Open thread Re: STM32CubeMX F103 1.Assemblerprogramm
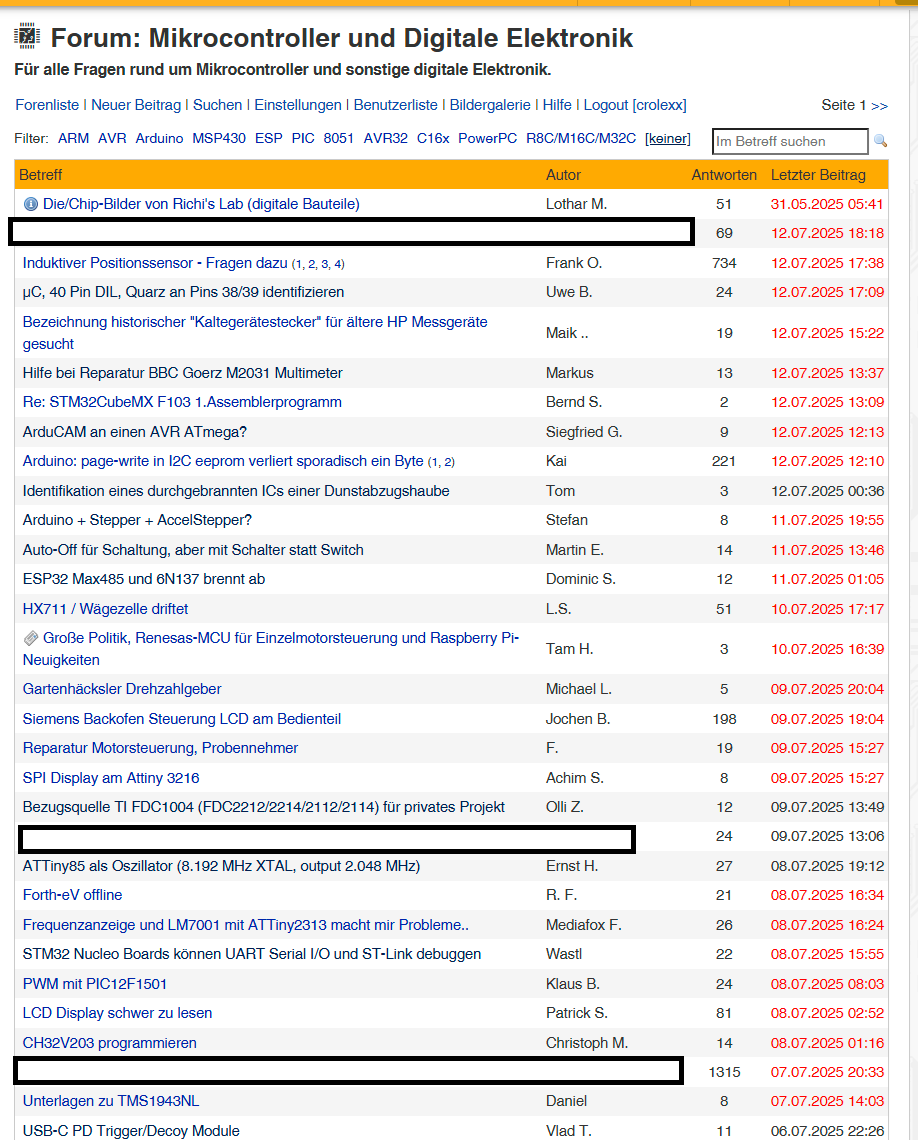 point(182,402)
